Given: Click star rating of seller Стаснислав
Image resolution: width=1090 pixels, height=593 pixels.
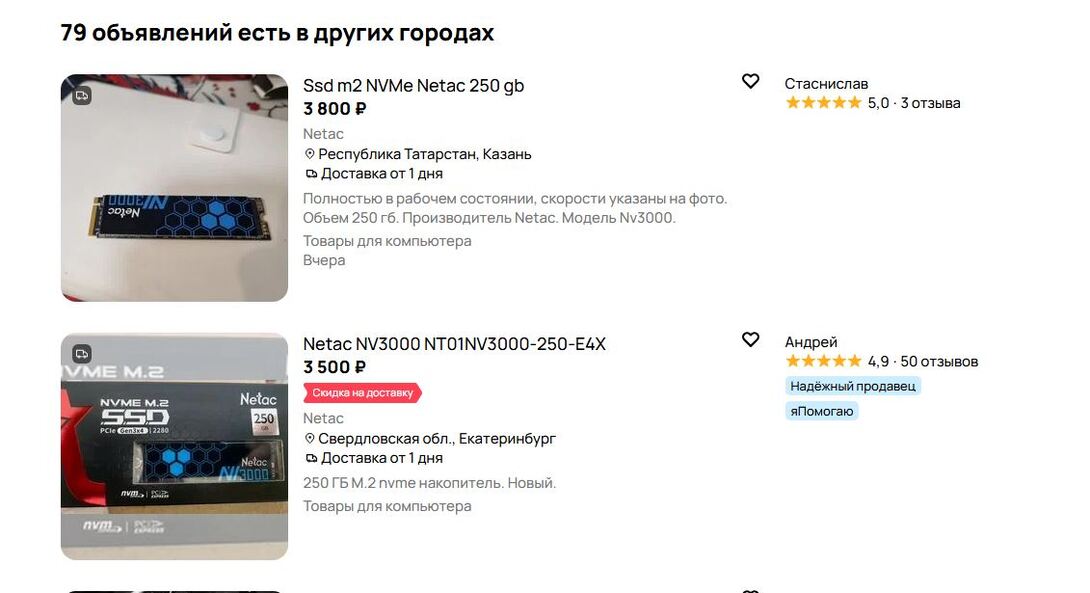Looking at the screenshot, I should pyautogui.click(x=823, y=103).
